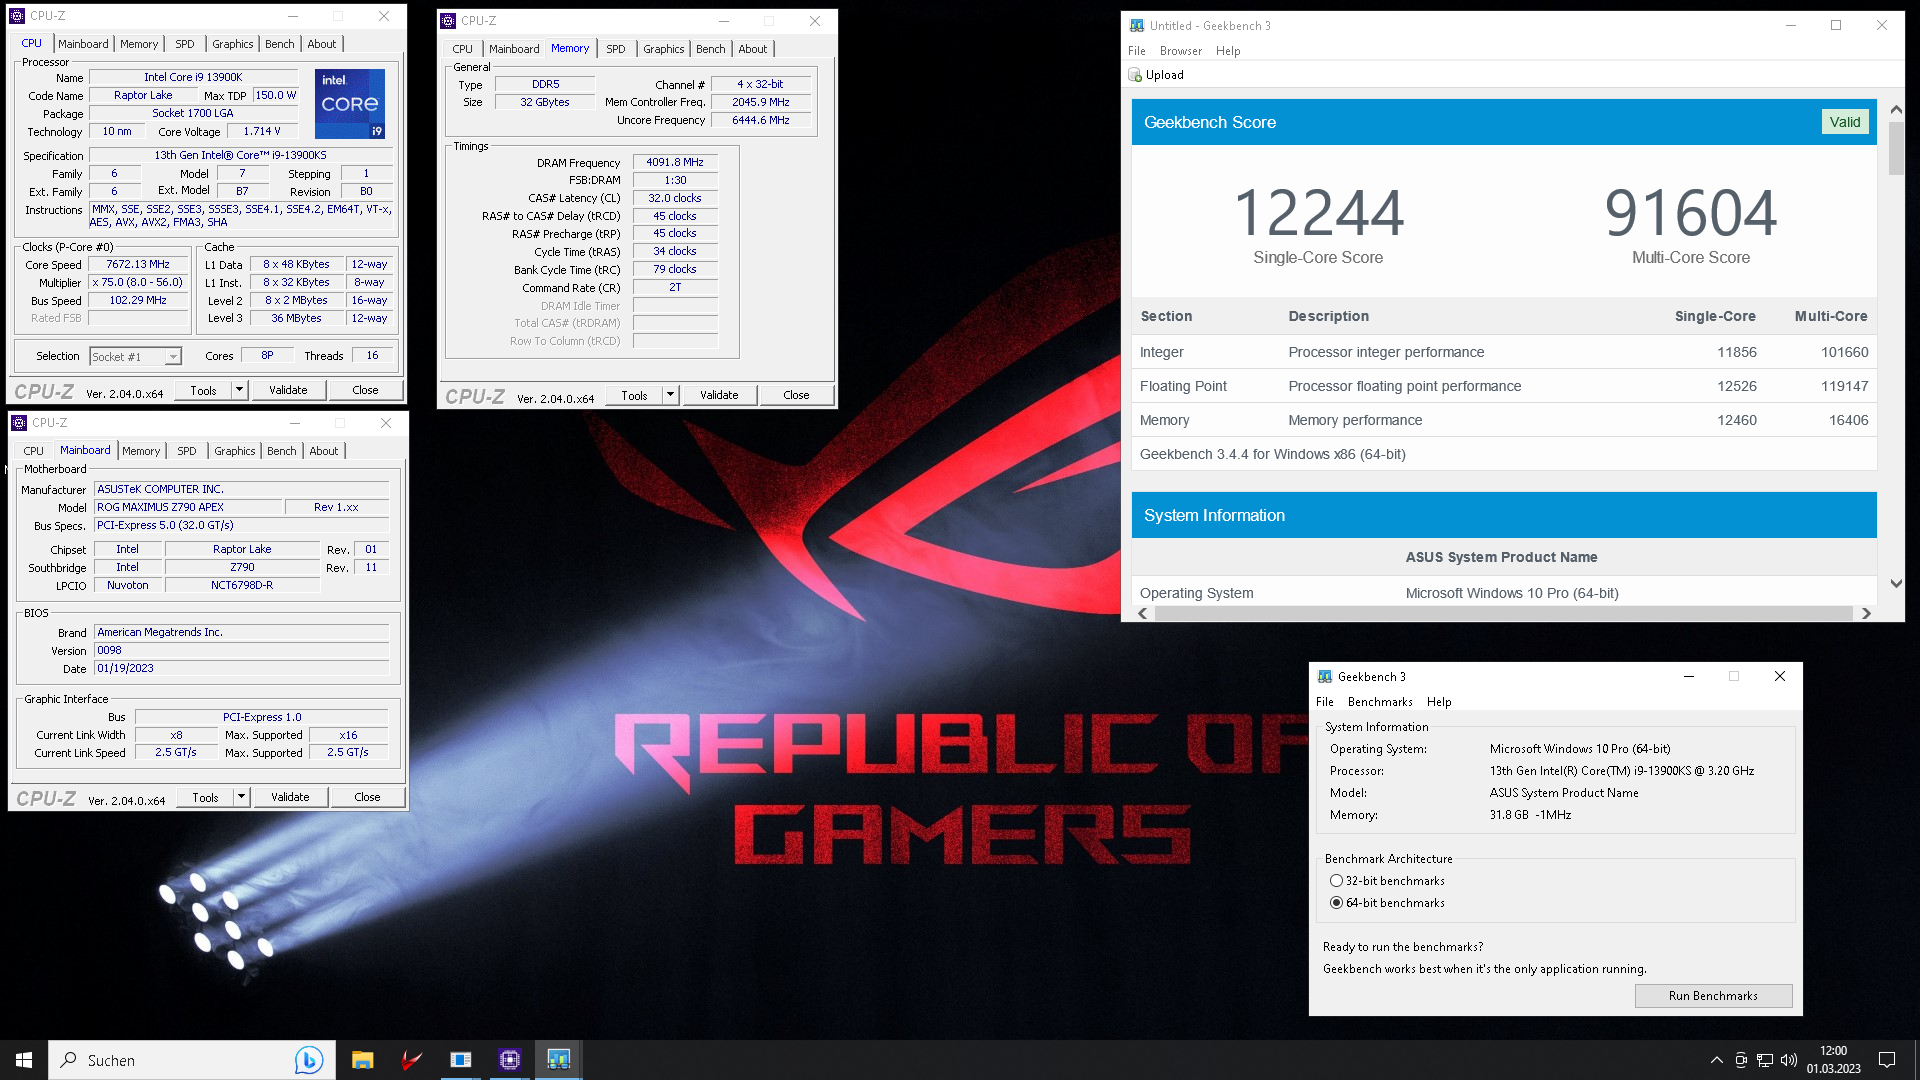Open About tab in Memory window
The height and width of the screenshot is (1080, 1920).
click(753, 49)
